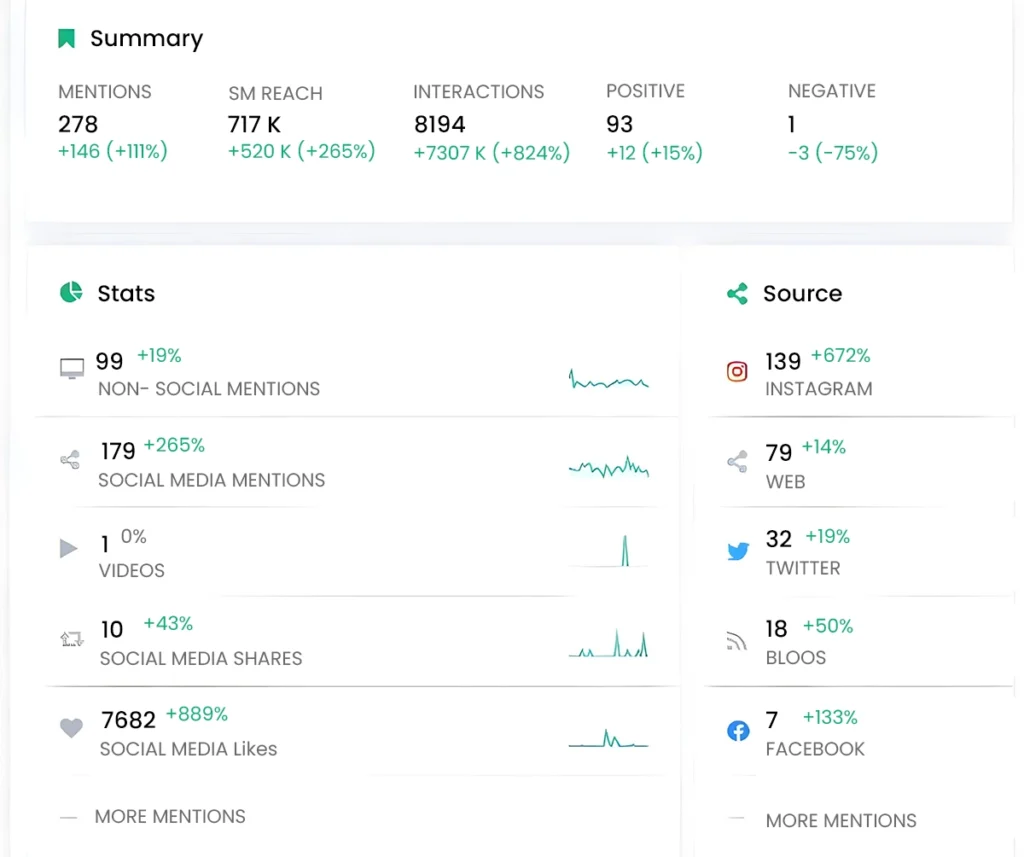
Task: Click the Twitter bird icon
Action: click(738, 551)
